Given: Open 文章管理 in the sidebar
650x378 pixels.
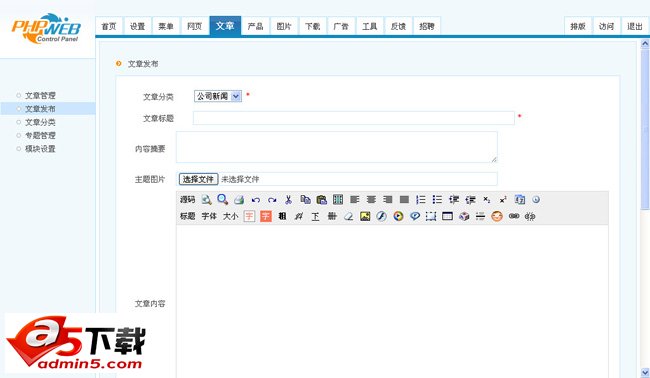Looking at the screenshot, I should coord(40,95).
